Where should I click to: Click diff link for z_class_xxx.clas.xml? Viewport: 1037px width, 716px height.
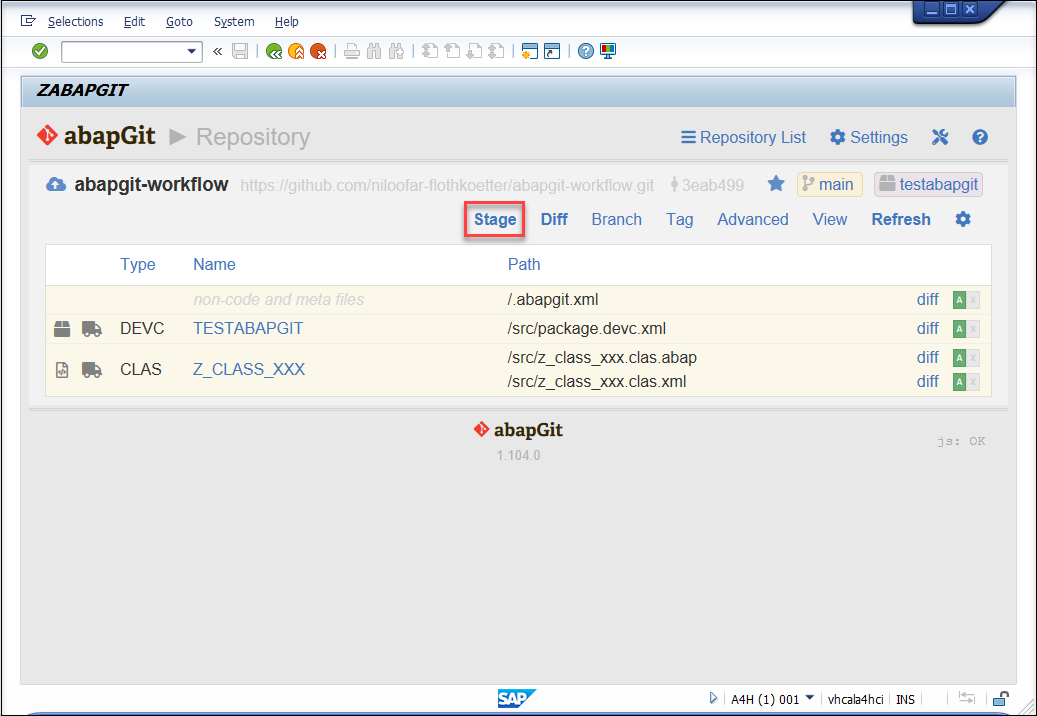pos(927,381)
